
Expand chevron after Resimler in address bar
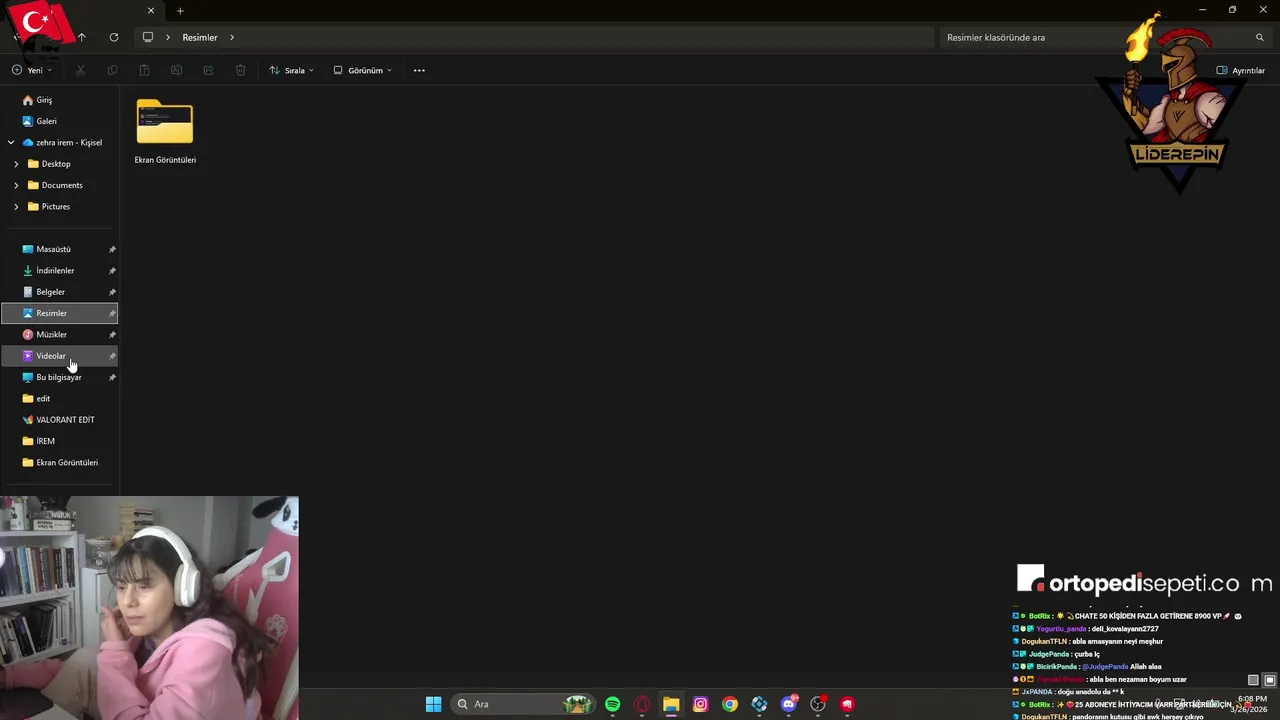232,37
